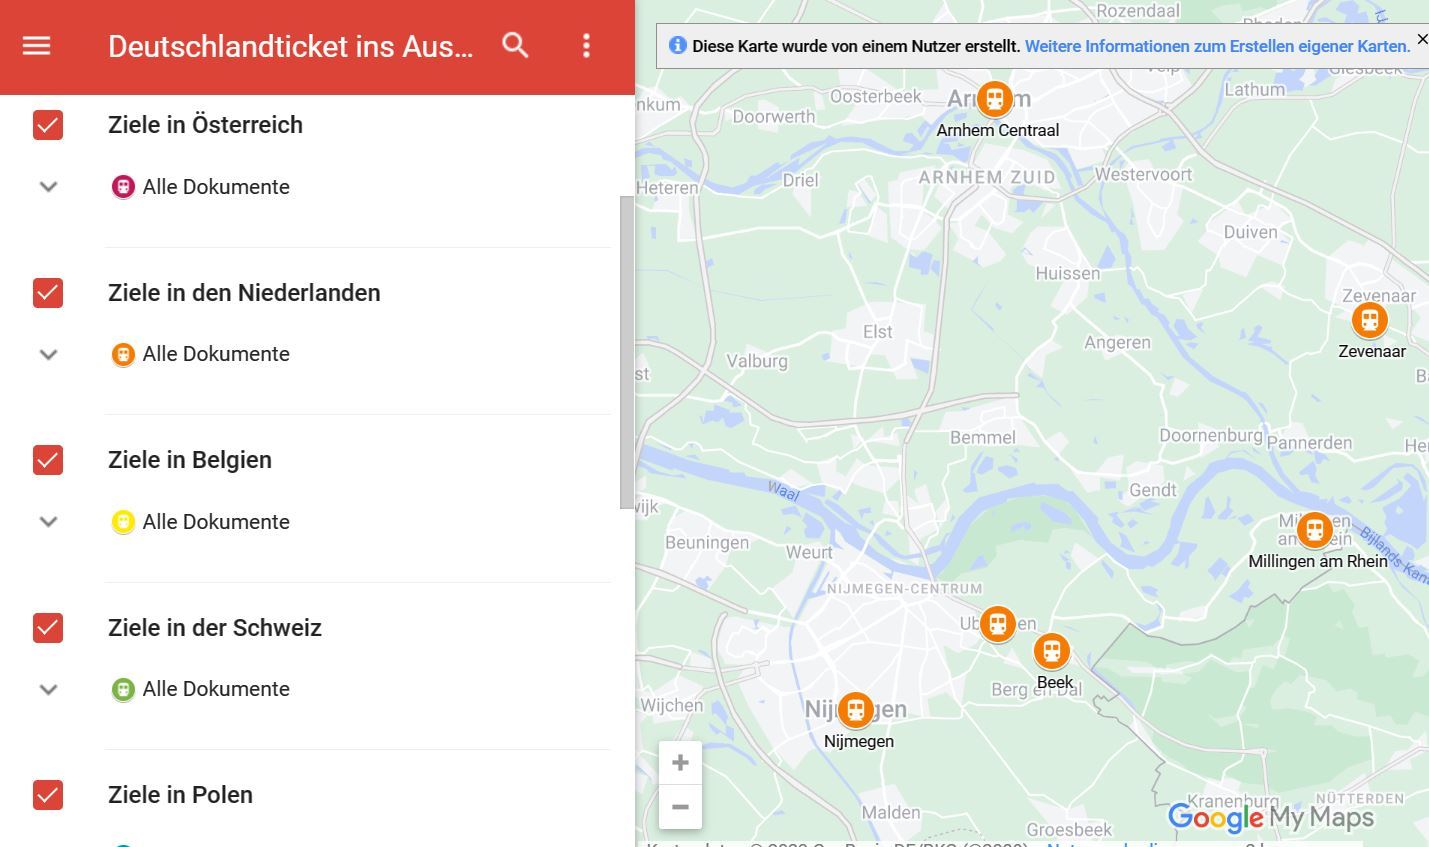Click the Ziele in der Schweiz heading
The image size is (1429, 847).
click(215, 628)
